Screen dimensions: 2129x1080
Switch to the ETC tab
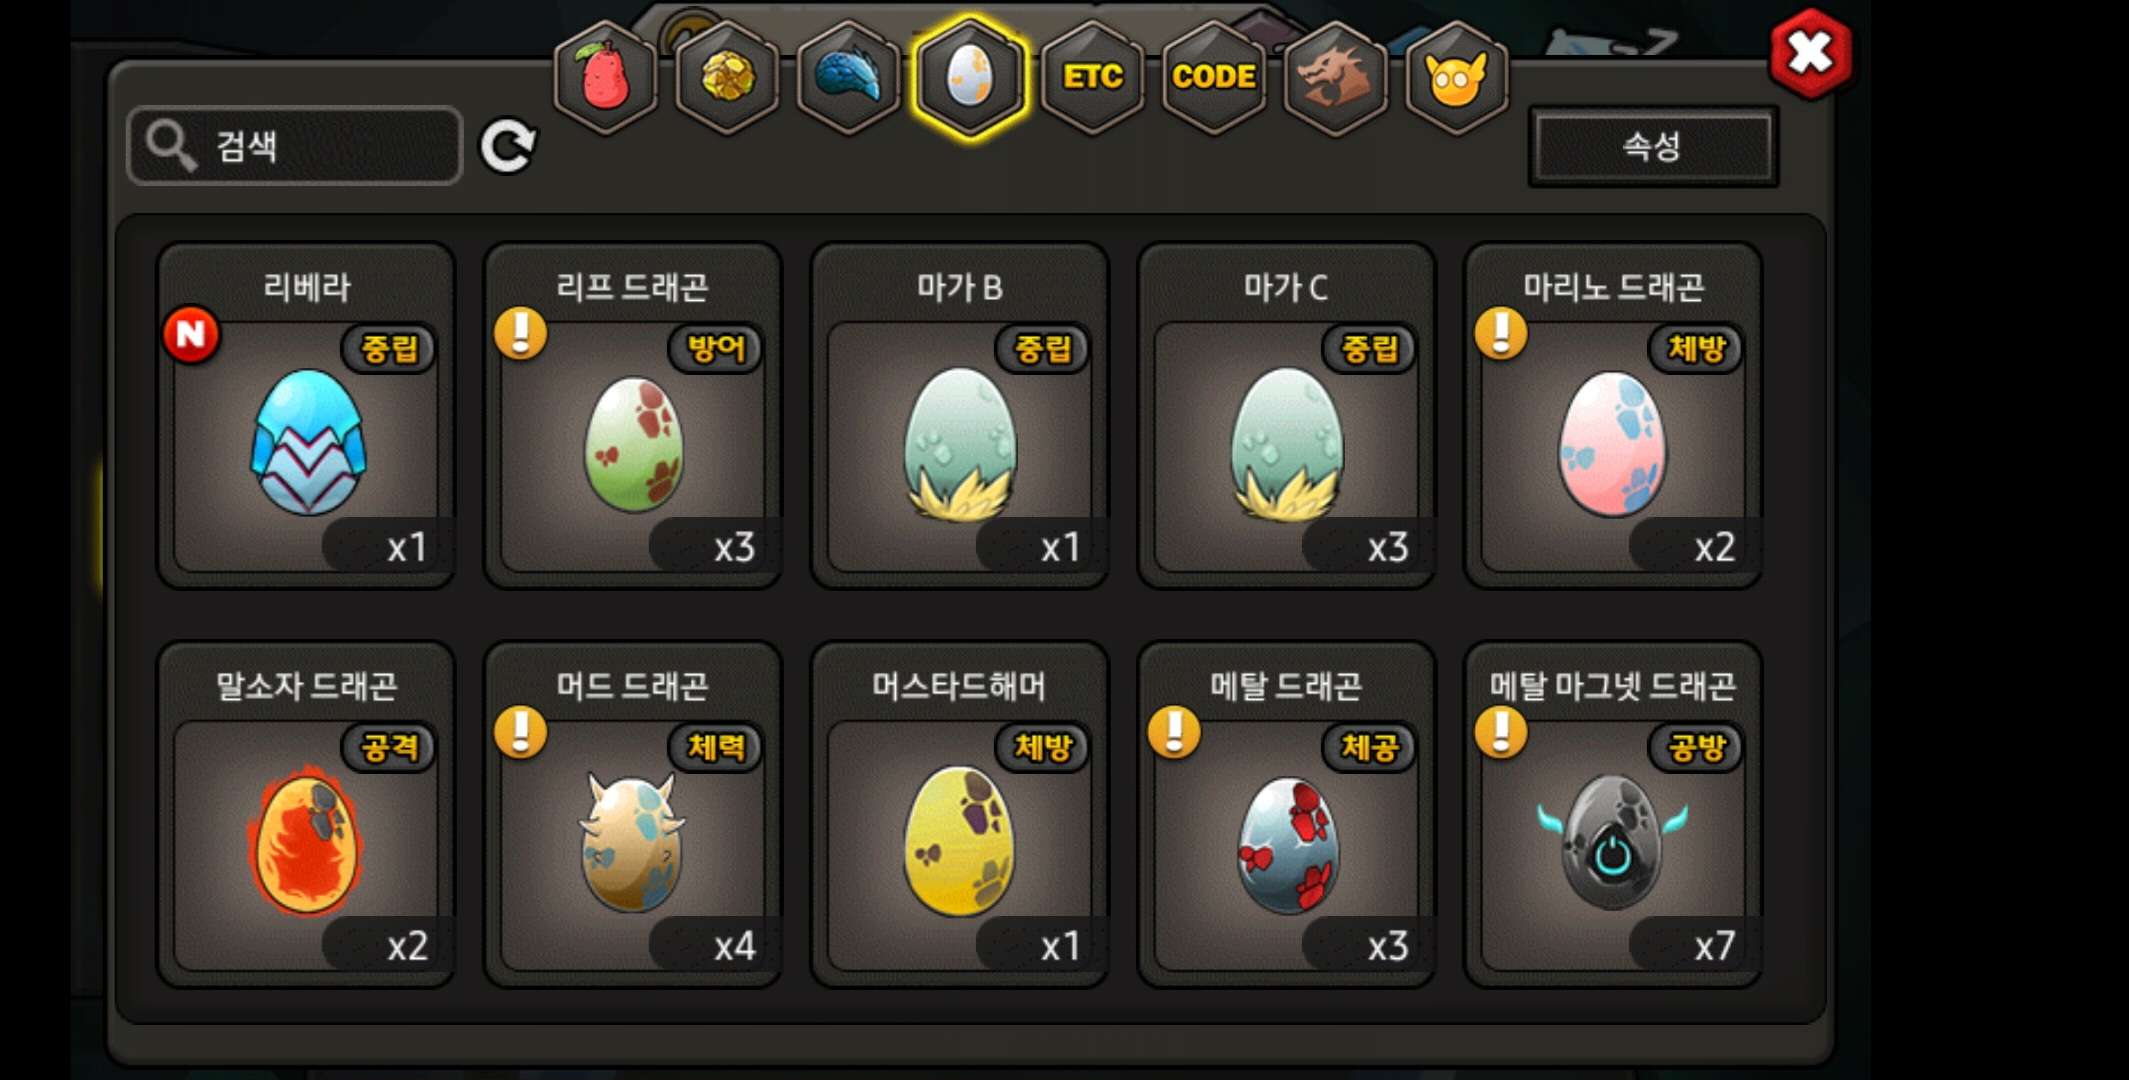click(1092, 77)
